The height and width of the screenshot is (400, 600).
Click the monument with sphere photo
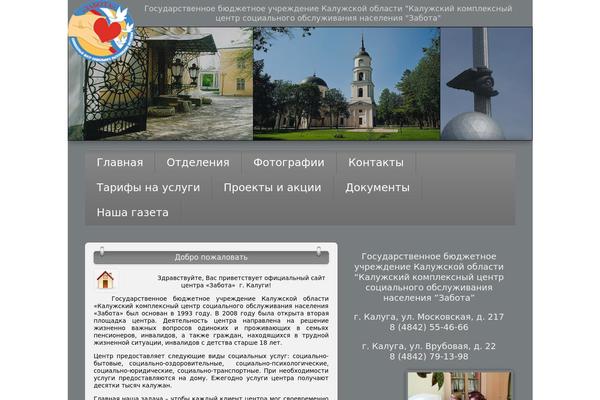point(486,83)
